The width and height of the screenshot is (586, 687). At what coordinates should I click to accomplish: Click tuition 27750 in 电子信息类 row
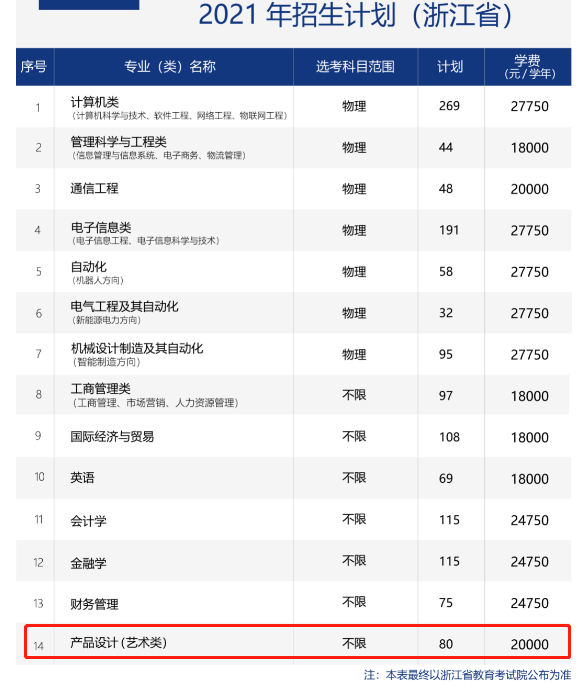tap(529, 230)
